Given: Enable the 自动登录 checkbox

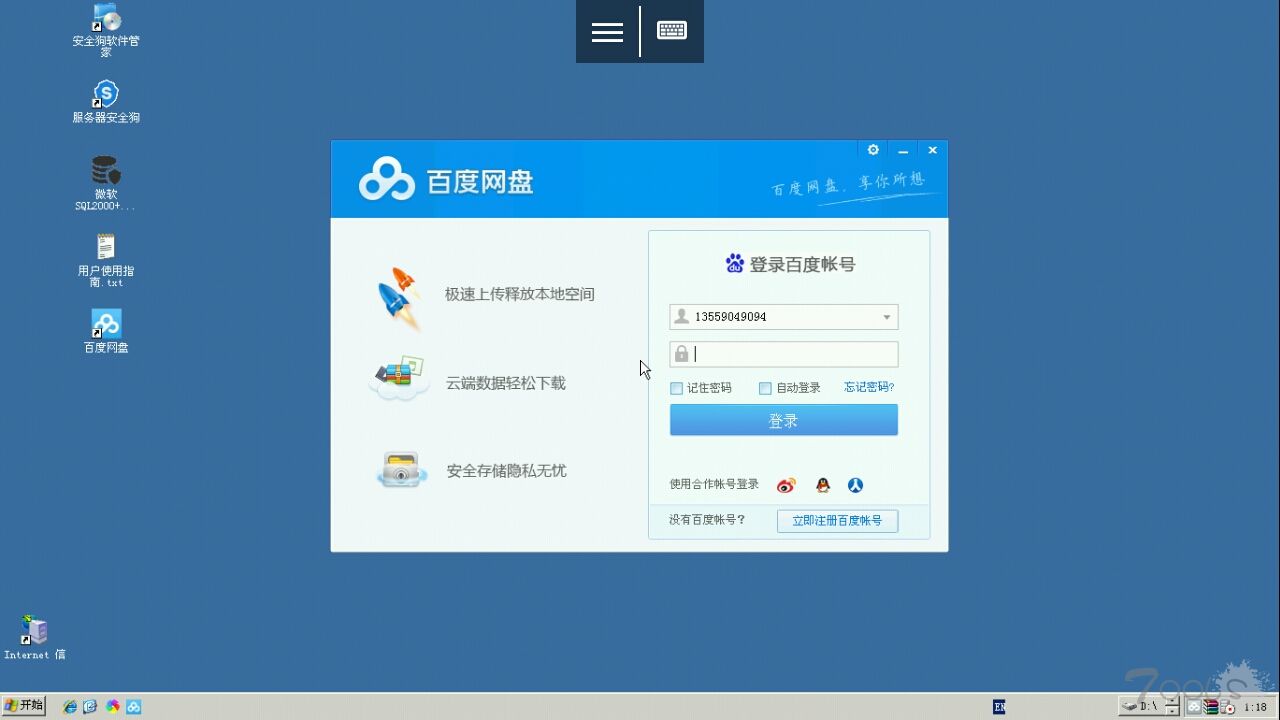Looking at the screenshot, I should point(765,388).
